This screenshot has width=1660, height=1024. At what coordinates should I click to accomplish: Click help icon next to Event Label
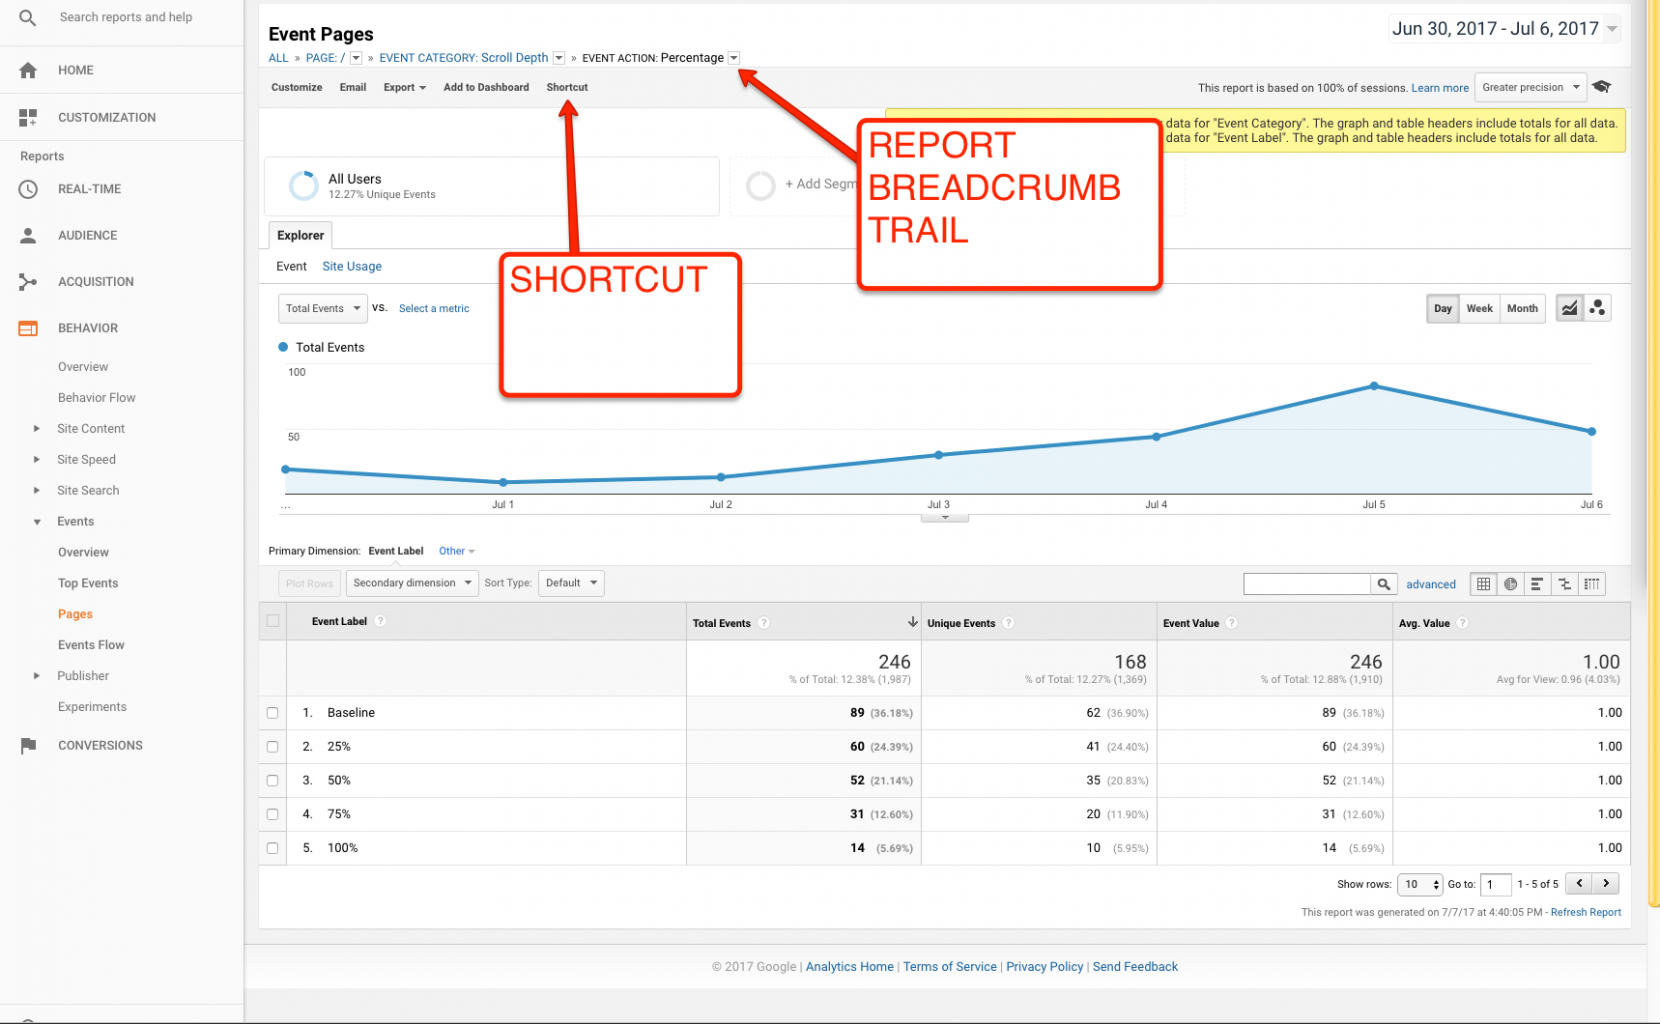(381, 621)
